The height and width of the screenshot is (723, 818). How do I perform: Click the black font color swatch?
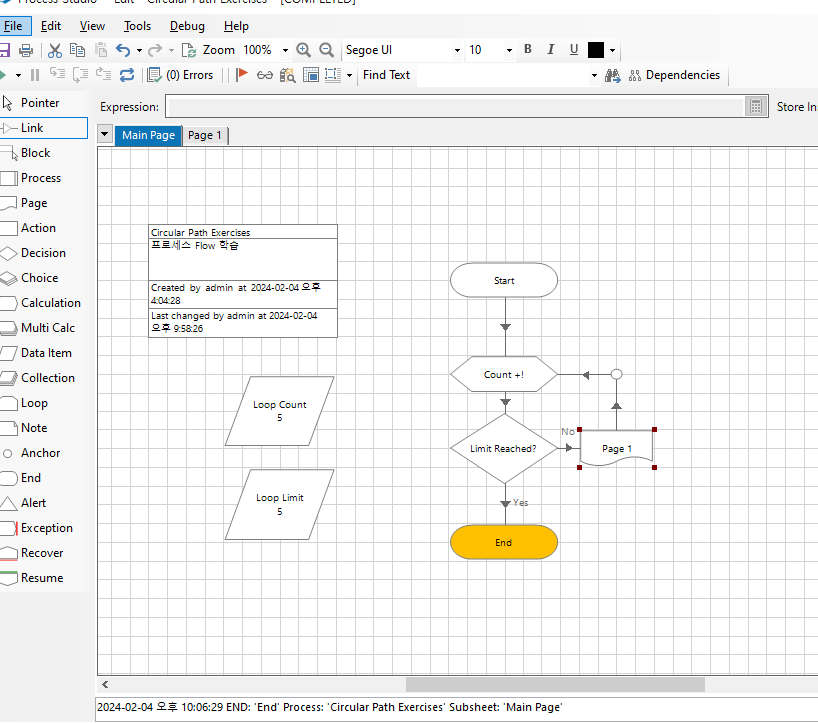[596, 50]
